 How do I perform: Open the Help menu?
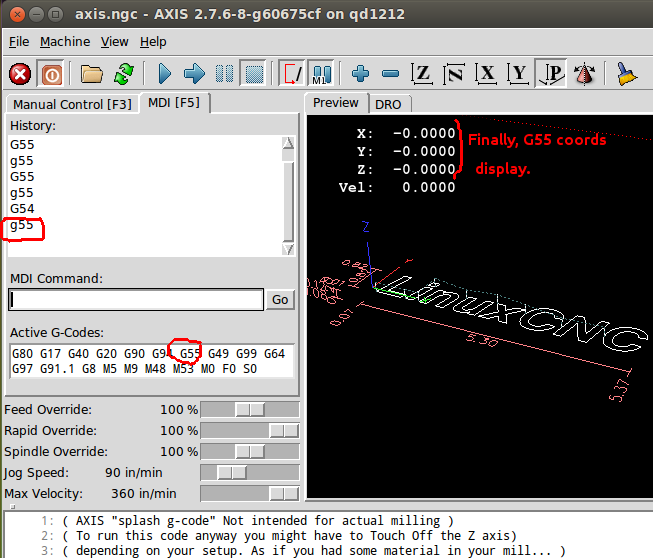(153, 42)
